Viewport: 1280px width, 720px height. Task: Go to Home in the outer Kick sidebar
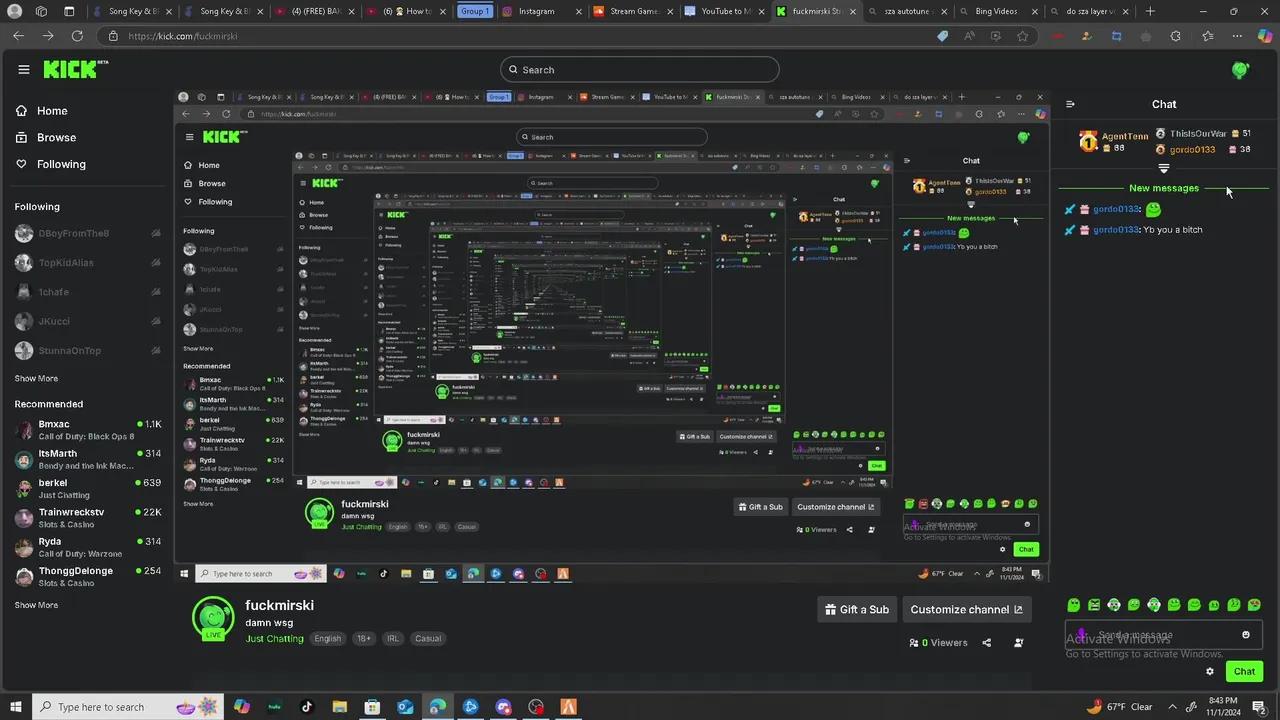pos(42,111)
